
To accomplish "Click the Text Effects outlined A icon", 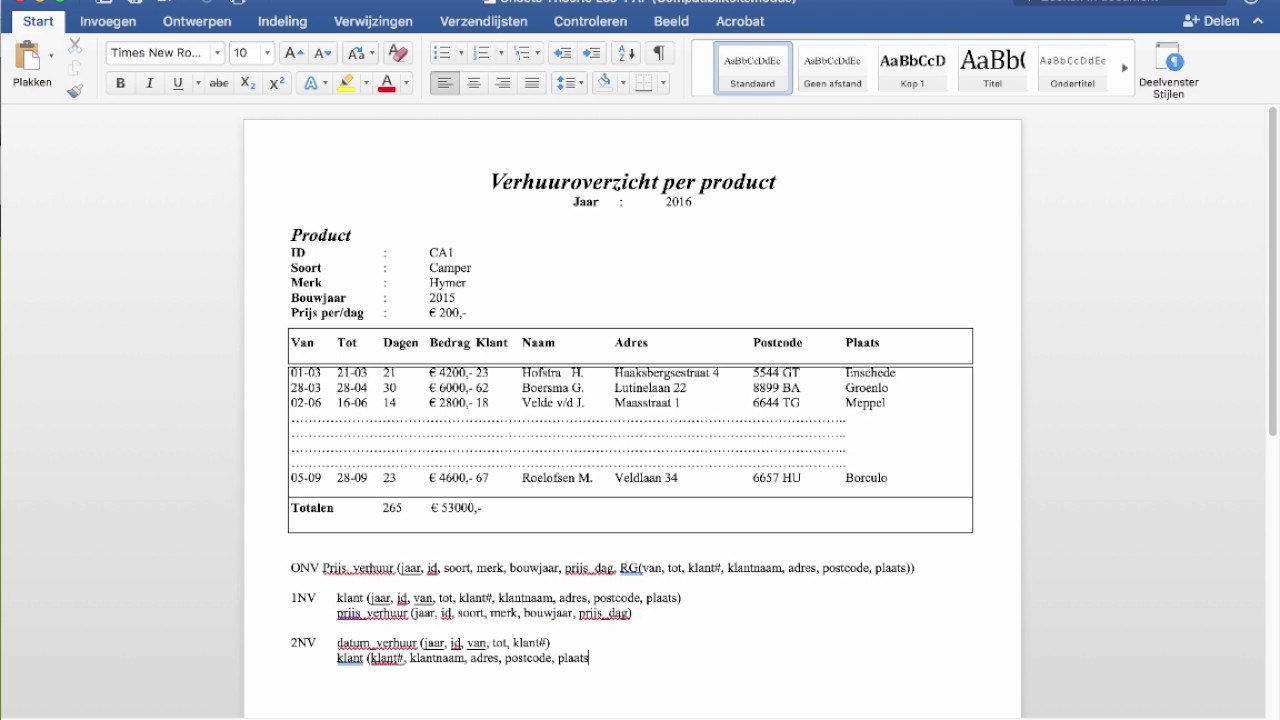I will coord(310,83).
